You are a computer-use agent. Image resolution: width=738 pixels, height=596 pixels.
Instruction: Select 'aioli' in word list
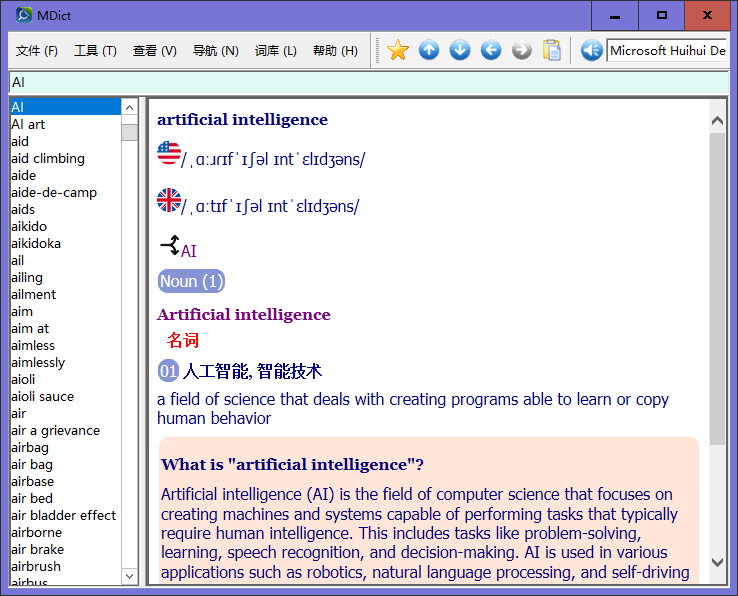(65, 379)
